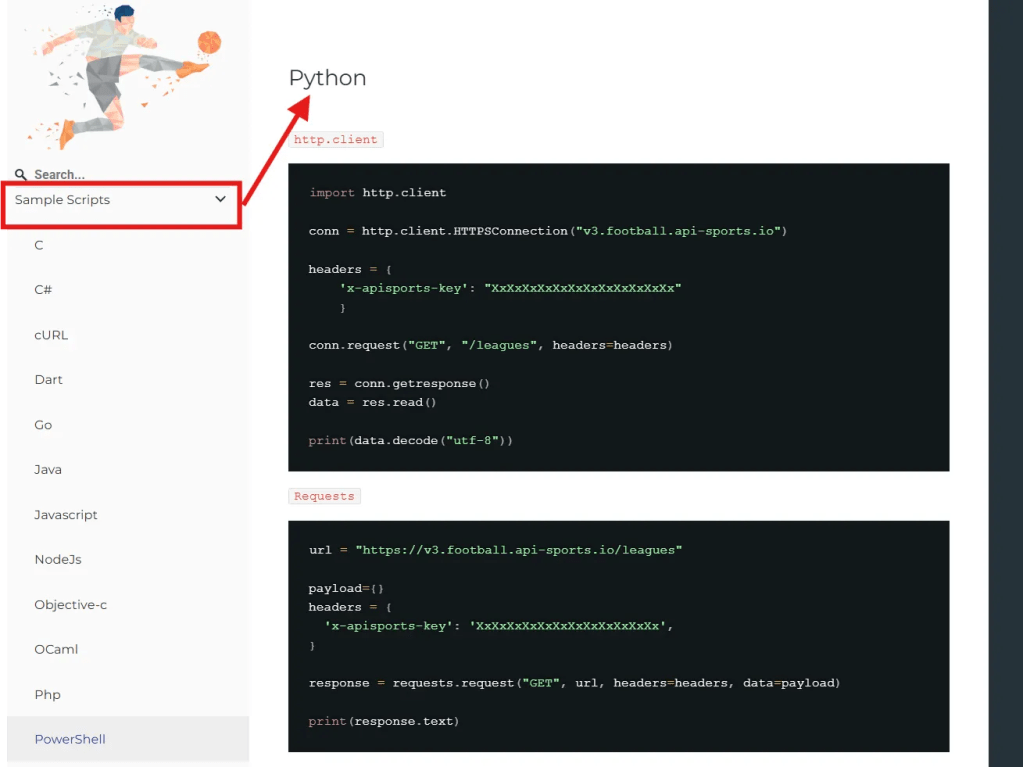Screen dimensions: 1023x767
Task: Open the Go sample script
Action: [x=43, y=425]
